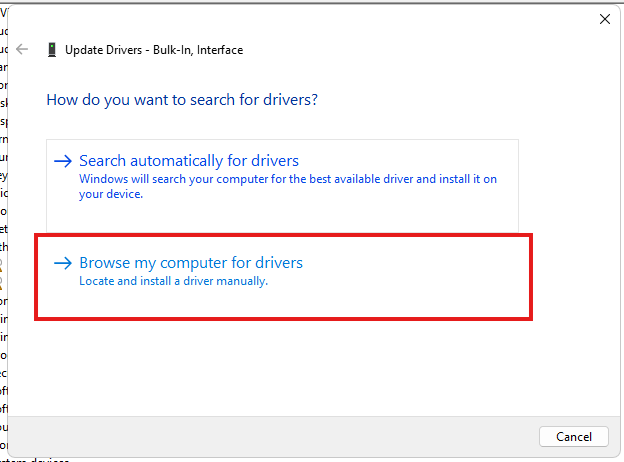Choose Search automatically for drivers
Screen dimensions: 624x462
tap(283, 186)
